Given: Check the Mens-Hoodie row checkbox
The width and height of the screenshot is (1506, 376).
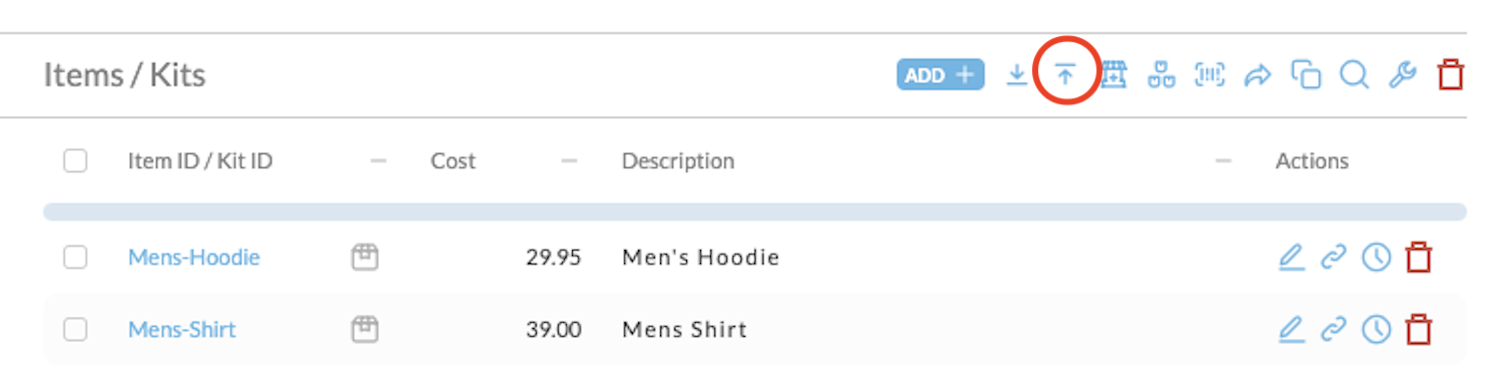Looking at the screenshot, I should click(75, 258).
